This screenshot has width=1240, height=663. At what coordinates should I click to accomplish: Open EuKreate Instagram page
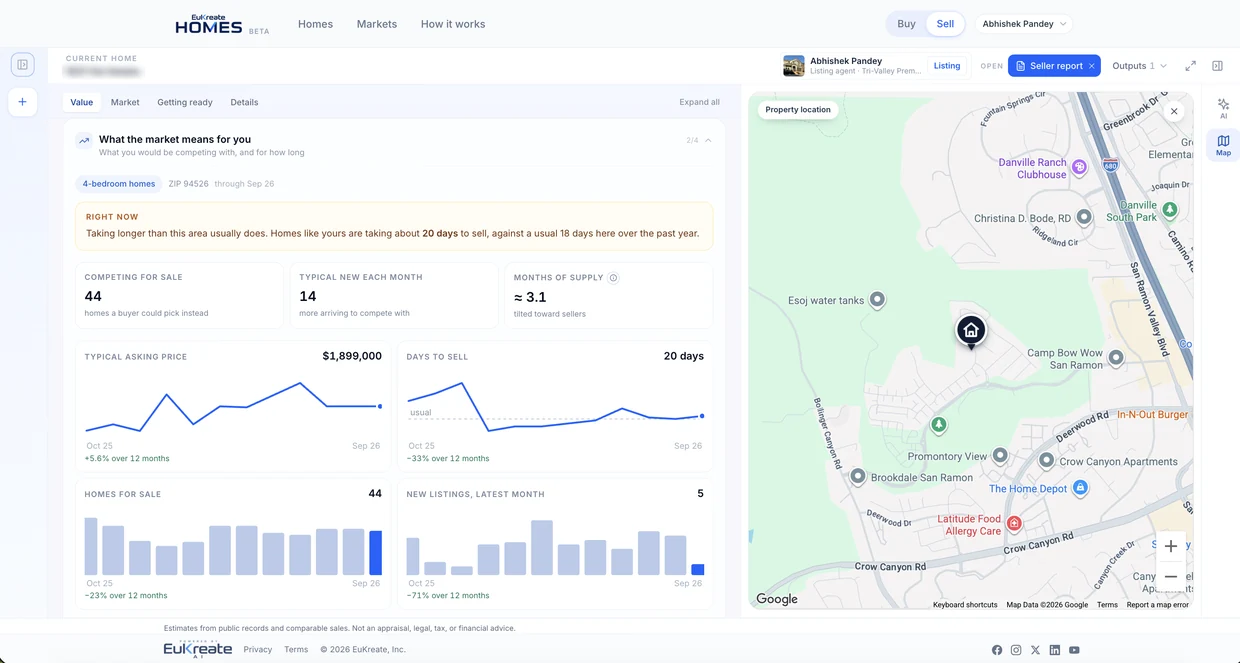[1016, 650]
